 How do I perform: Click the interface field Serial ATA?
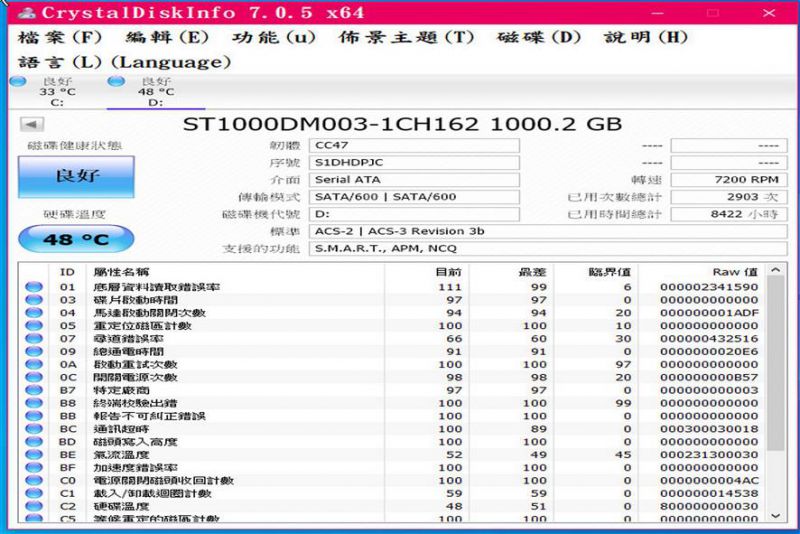click(414, 180)
